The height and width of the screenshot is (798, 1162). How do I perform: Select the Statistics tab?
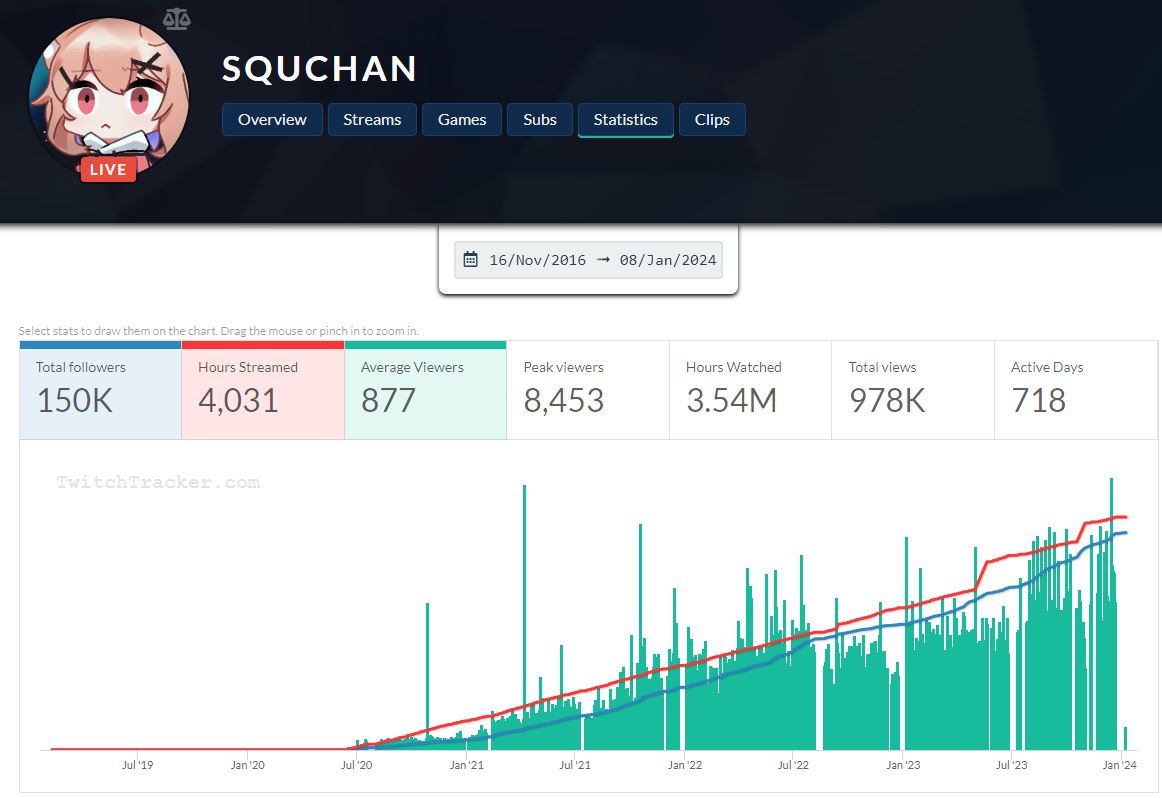point(625,119)
